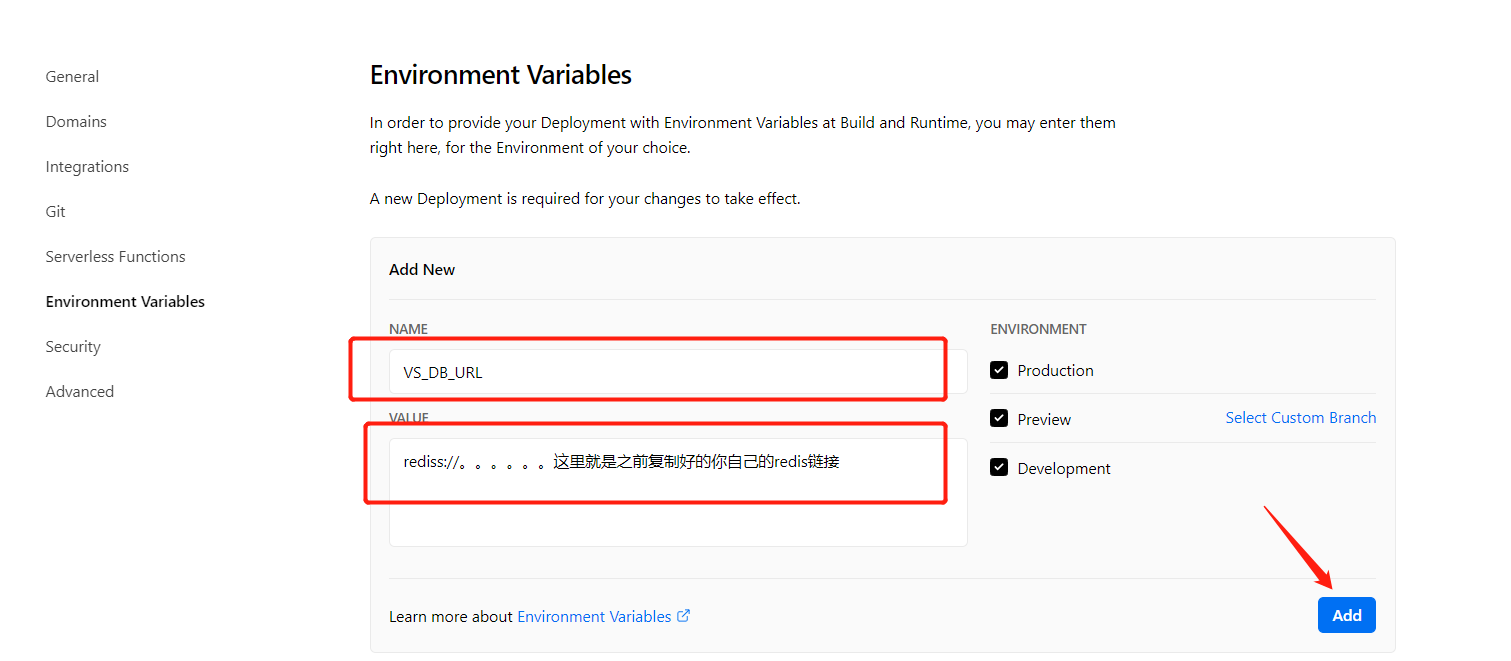
Task: Click the Select Custom Branch link
Action: [x=1300, y=418]
